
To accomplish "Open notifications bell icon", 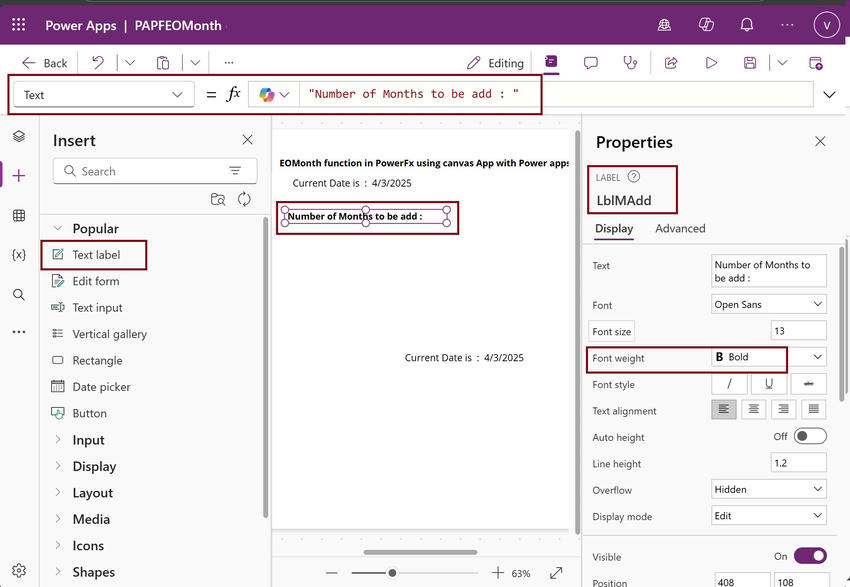I will click(x=747, y=25).
